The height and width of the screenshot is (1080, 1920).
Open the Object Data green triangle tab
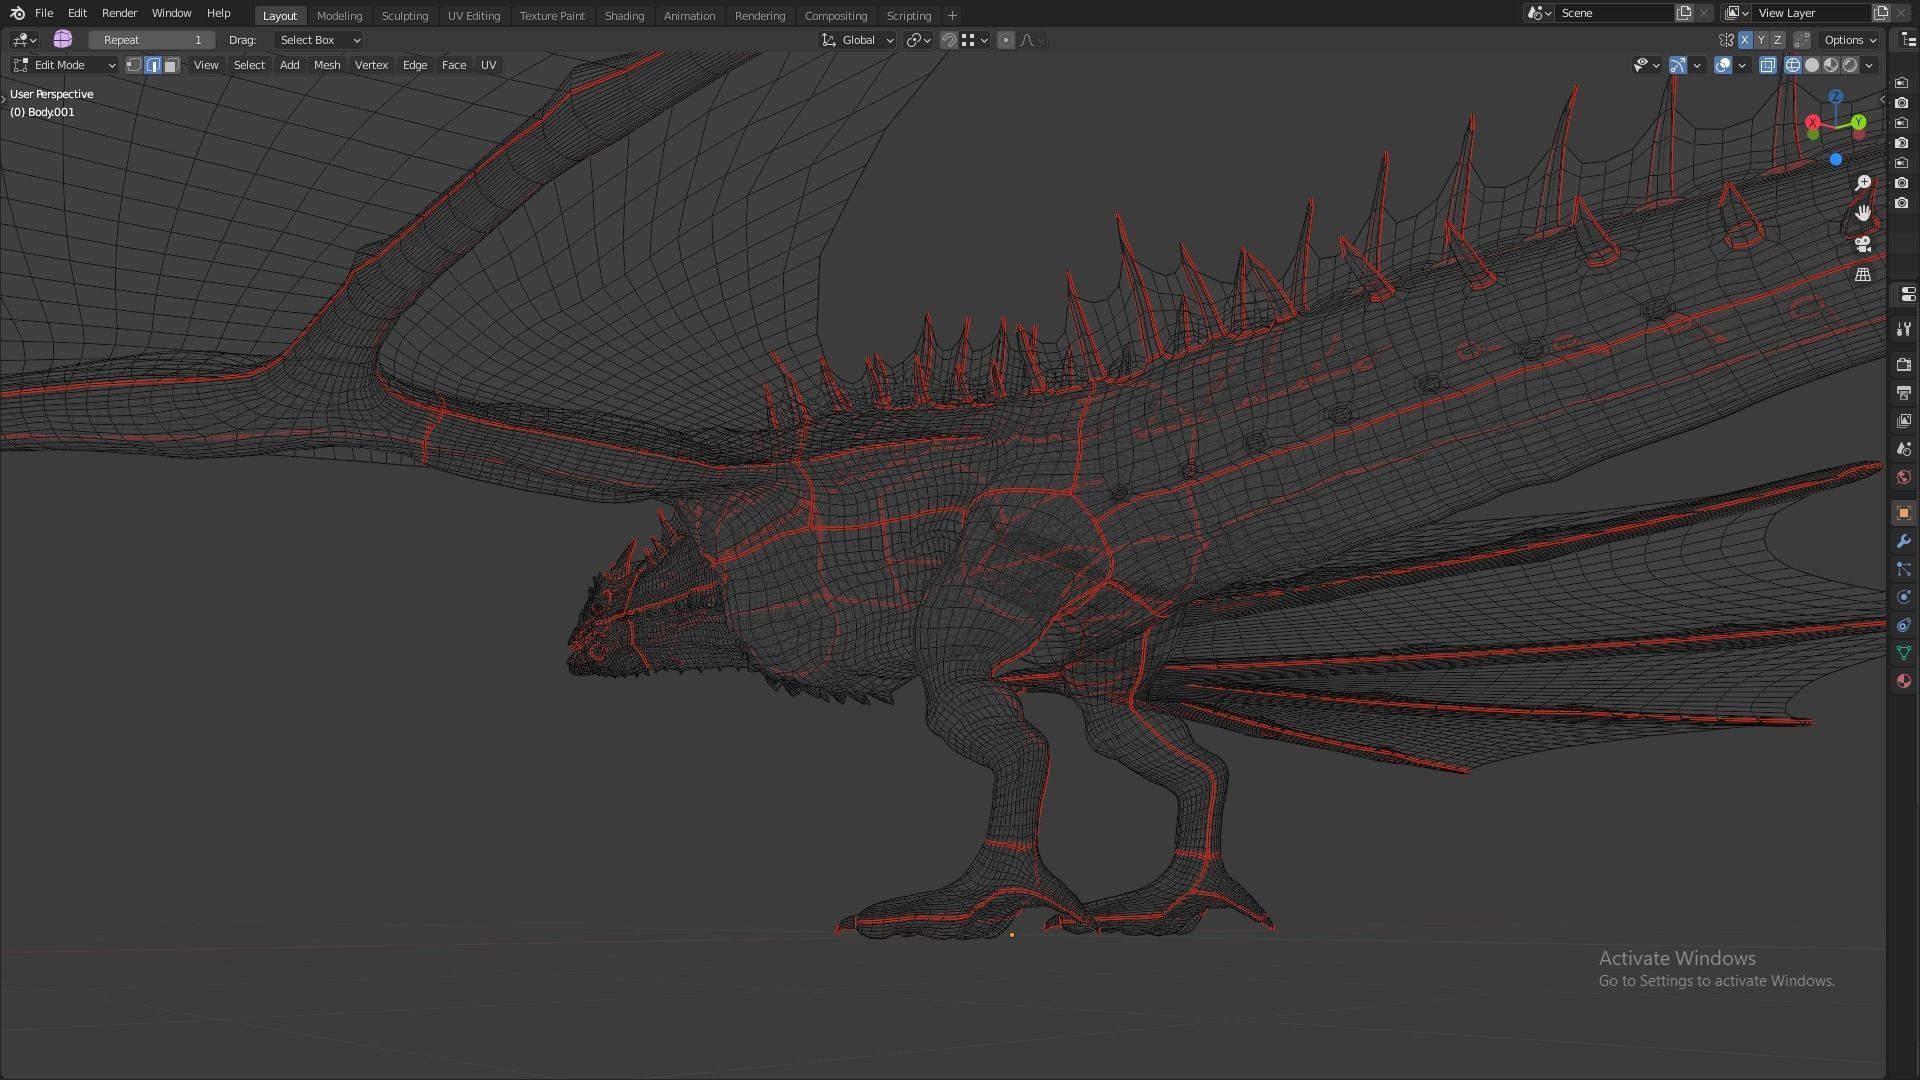click(x=1904, y=653)
